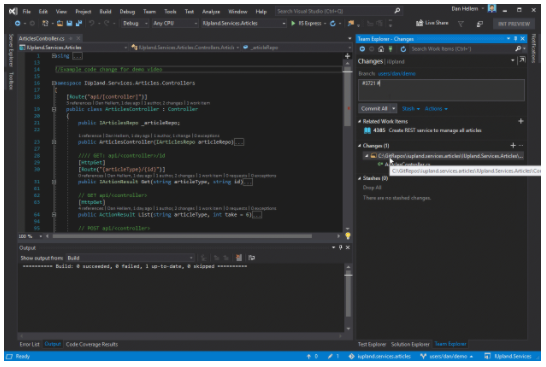Pin the Team Explorer panel
The image size is (546, 367).
[516, 39]
